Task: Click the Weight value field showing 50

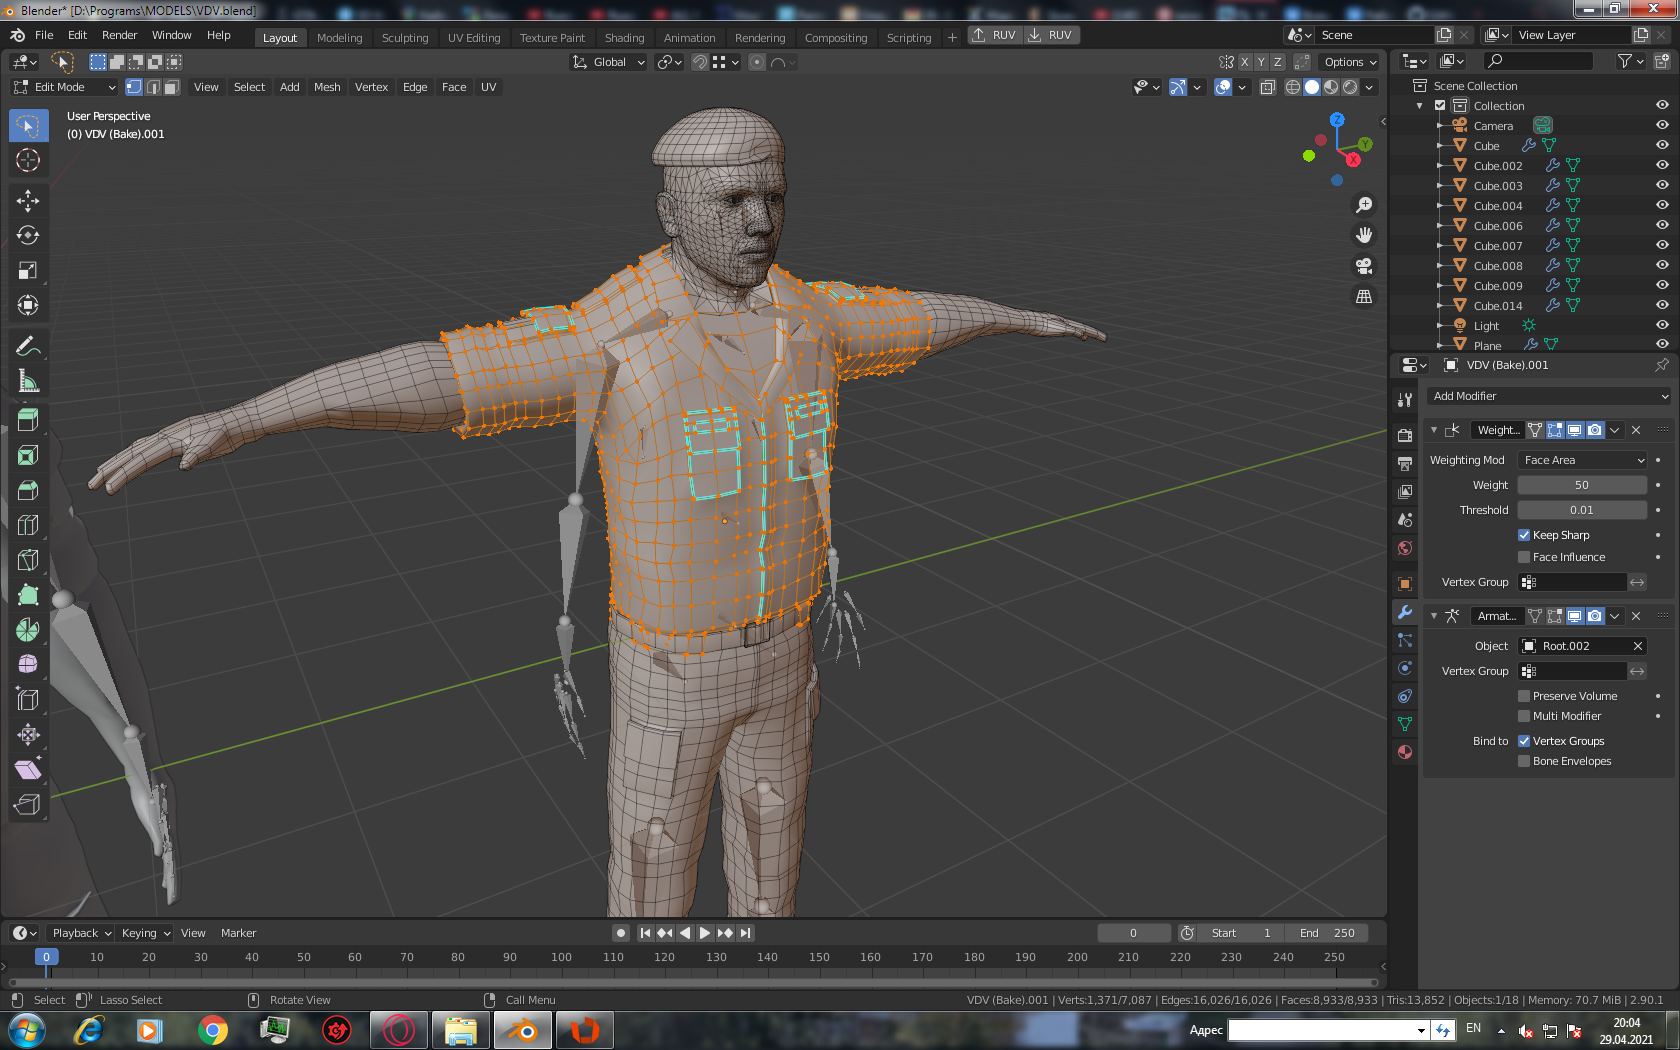Action: click(1582, 485)
